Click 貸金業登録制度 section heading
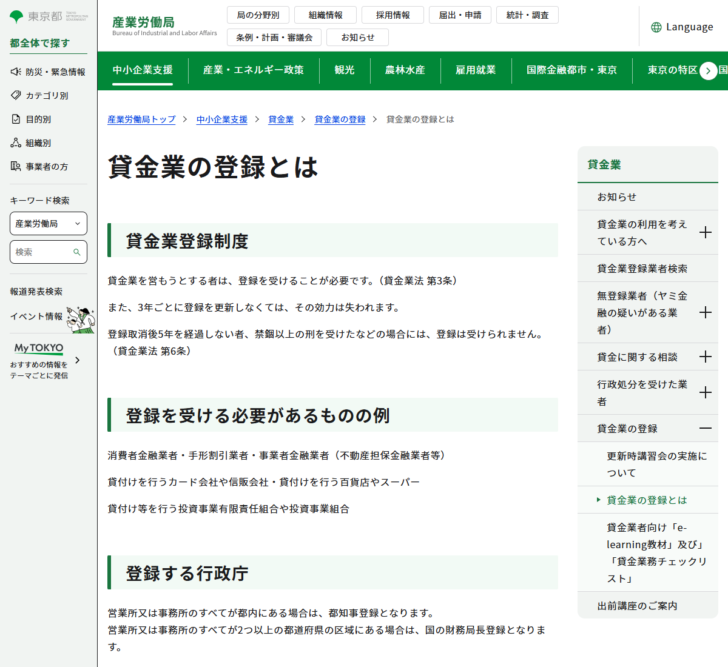 187,241
